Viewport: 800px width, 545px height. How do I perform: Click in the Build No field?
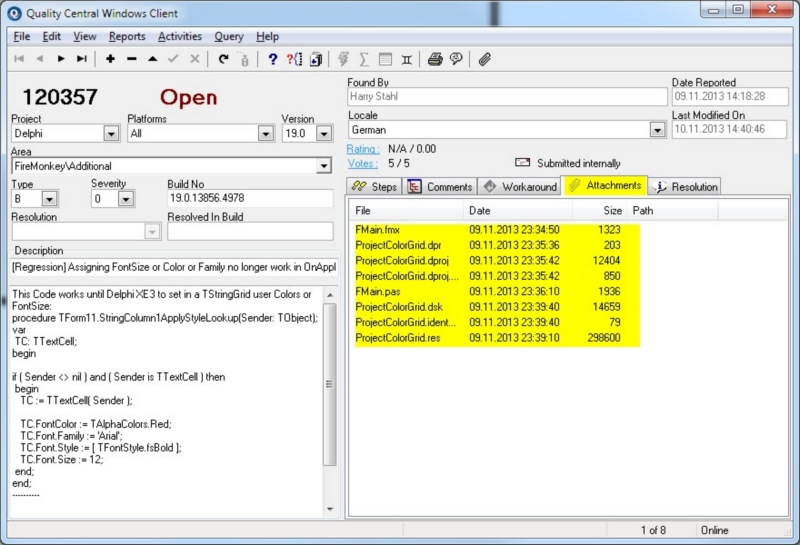[250, 198]
